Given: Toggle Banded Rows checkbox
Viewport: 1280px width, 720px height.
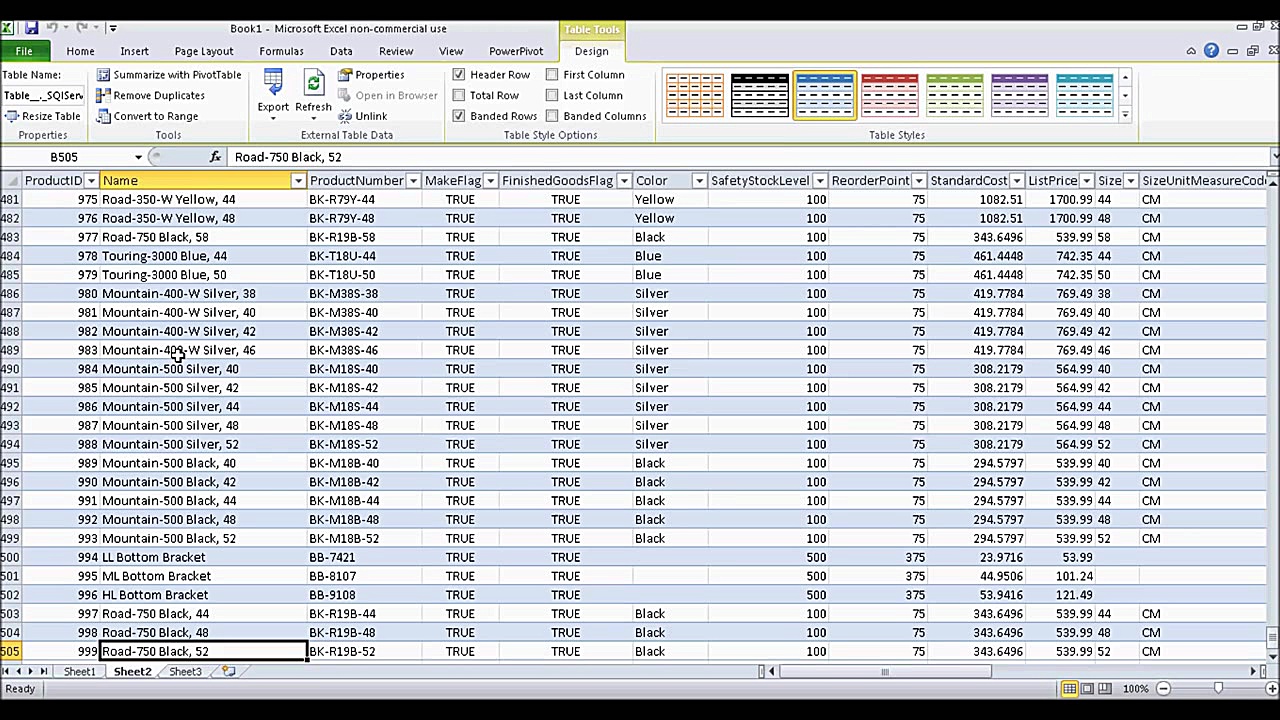Looking at the screenshot, I should [x=459, y=116].
